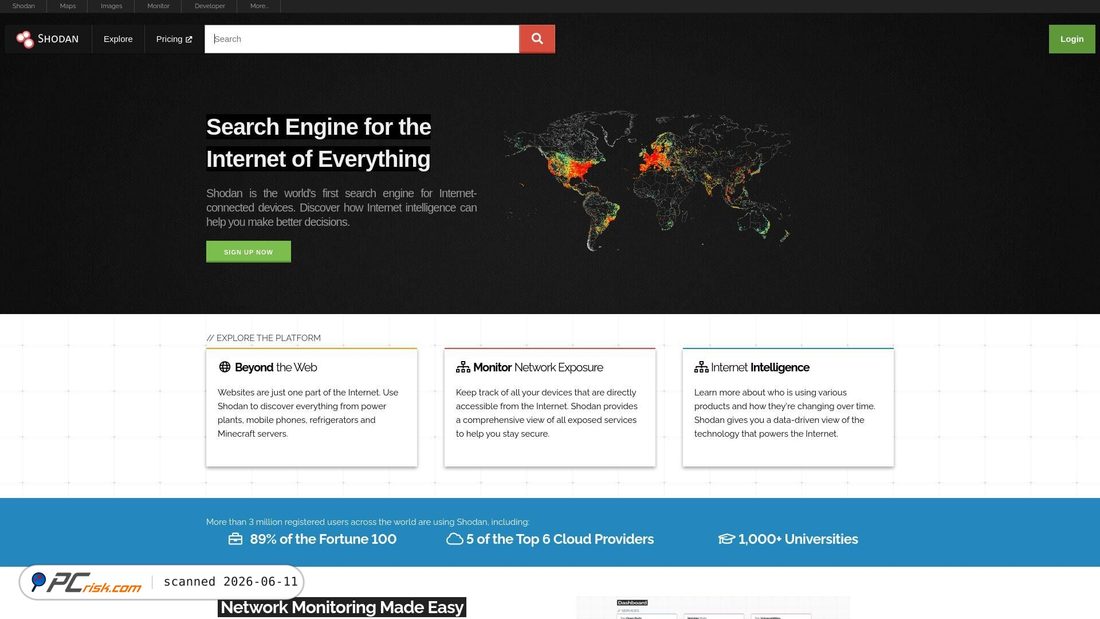Open the Pricing navigation link
The height and width of the screenshot is (619, 1100).
[173, 39]
